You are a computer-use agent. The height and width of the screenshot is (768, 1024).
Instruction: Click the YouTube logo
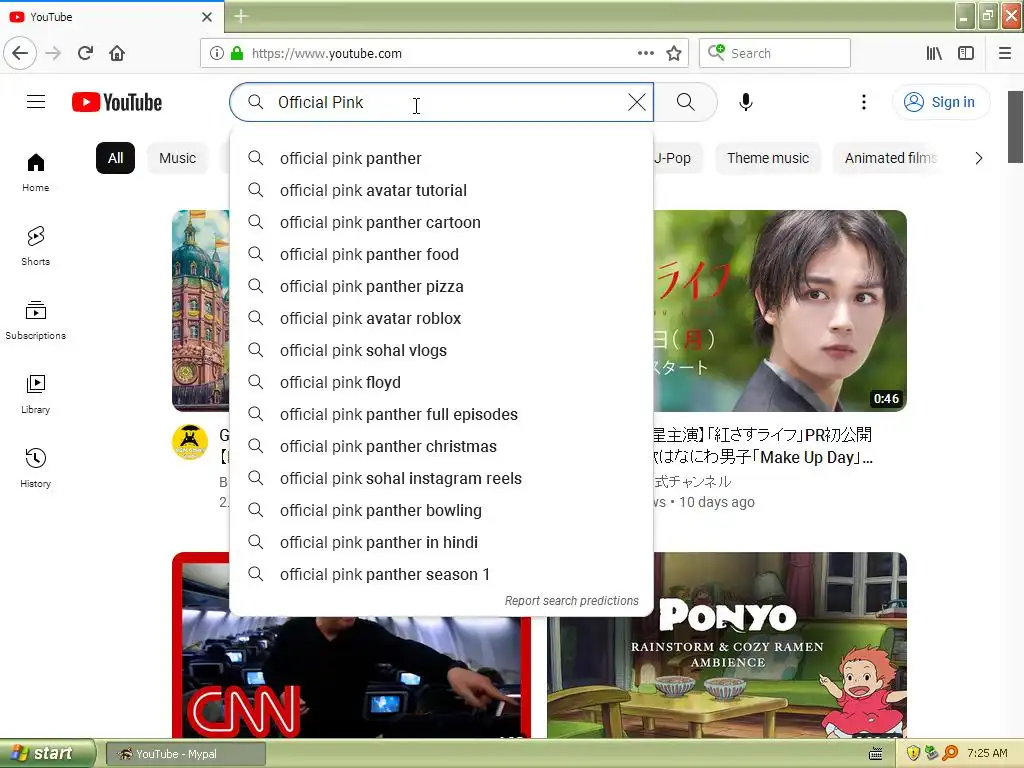[117, 103]
